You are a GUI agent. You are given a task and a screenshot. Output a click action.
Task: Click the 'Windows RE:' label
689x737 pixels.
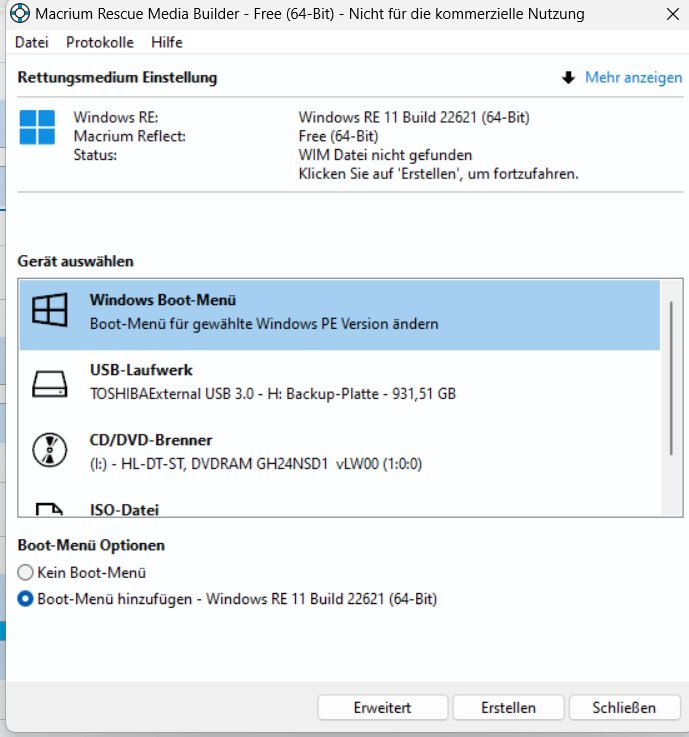[x=116, y=117]
